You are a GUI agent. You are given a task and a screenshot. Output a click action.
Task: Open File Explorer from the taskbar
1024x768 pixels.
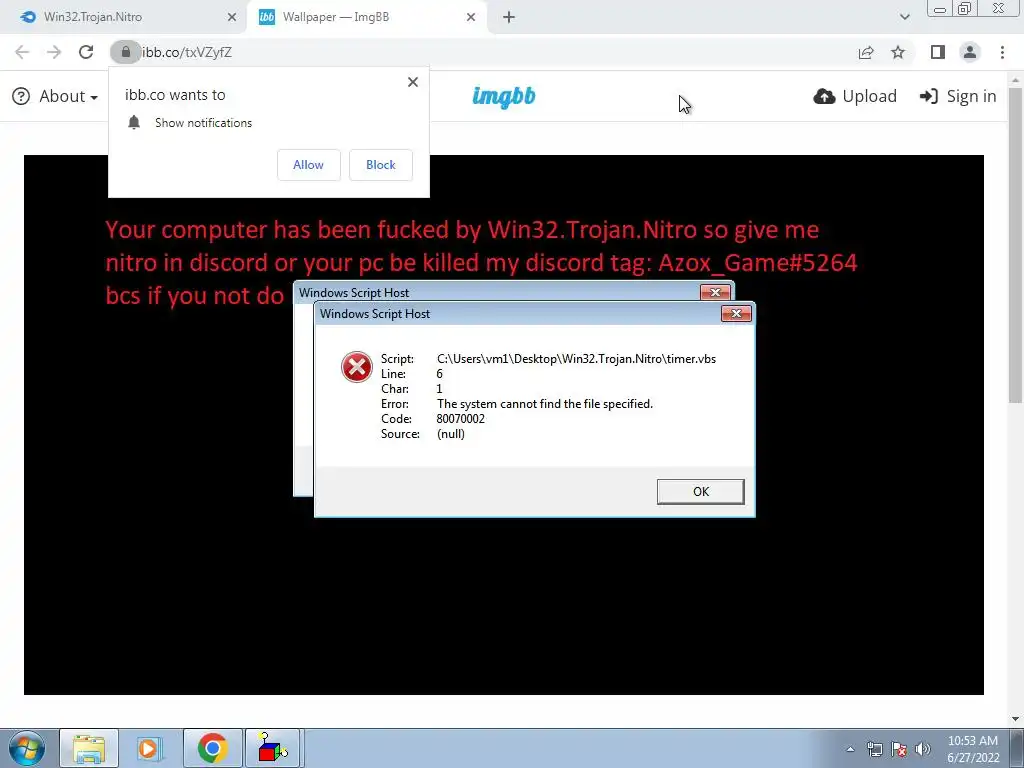click(89, 748)
